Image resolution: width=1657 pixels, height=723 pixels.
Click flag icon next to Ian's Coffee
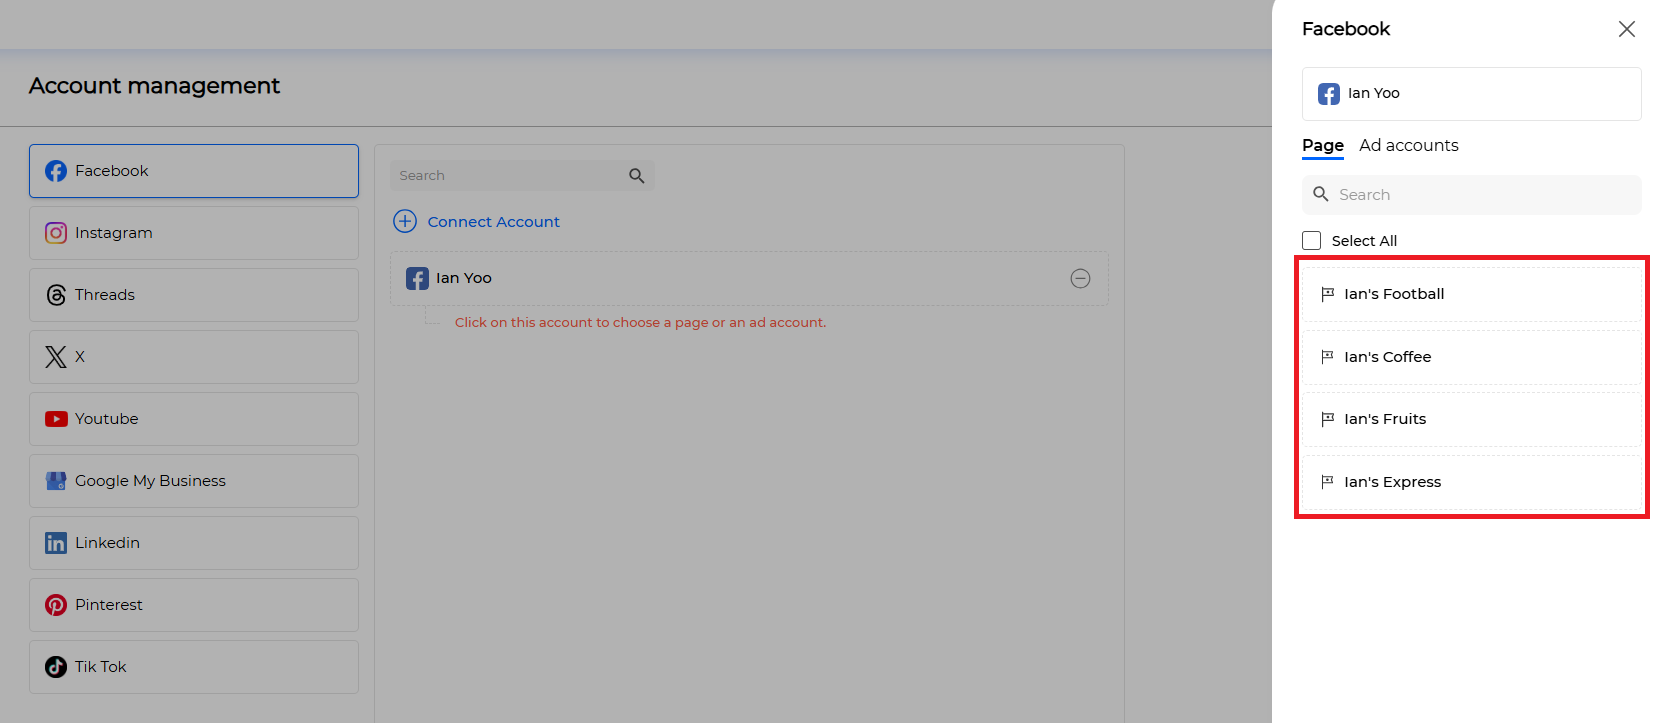[1327, 357]
